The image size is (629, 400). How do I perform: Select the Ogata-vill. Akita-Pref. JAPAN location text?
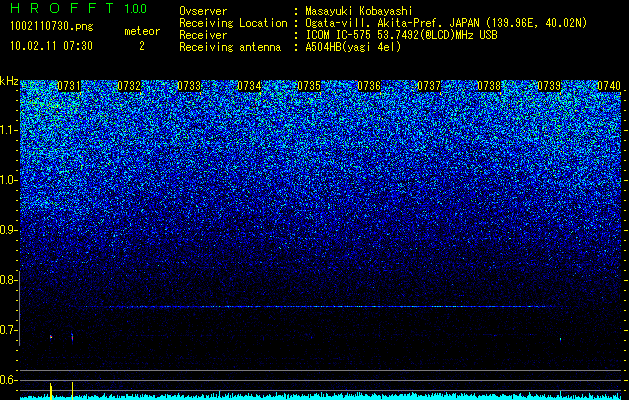point(446,23)
